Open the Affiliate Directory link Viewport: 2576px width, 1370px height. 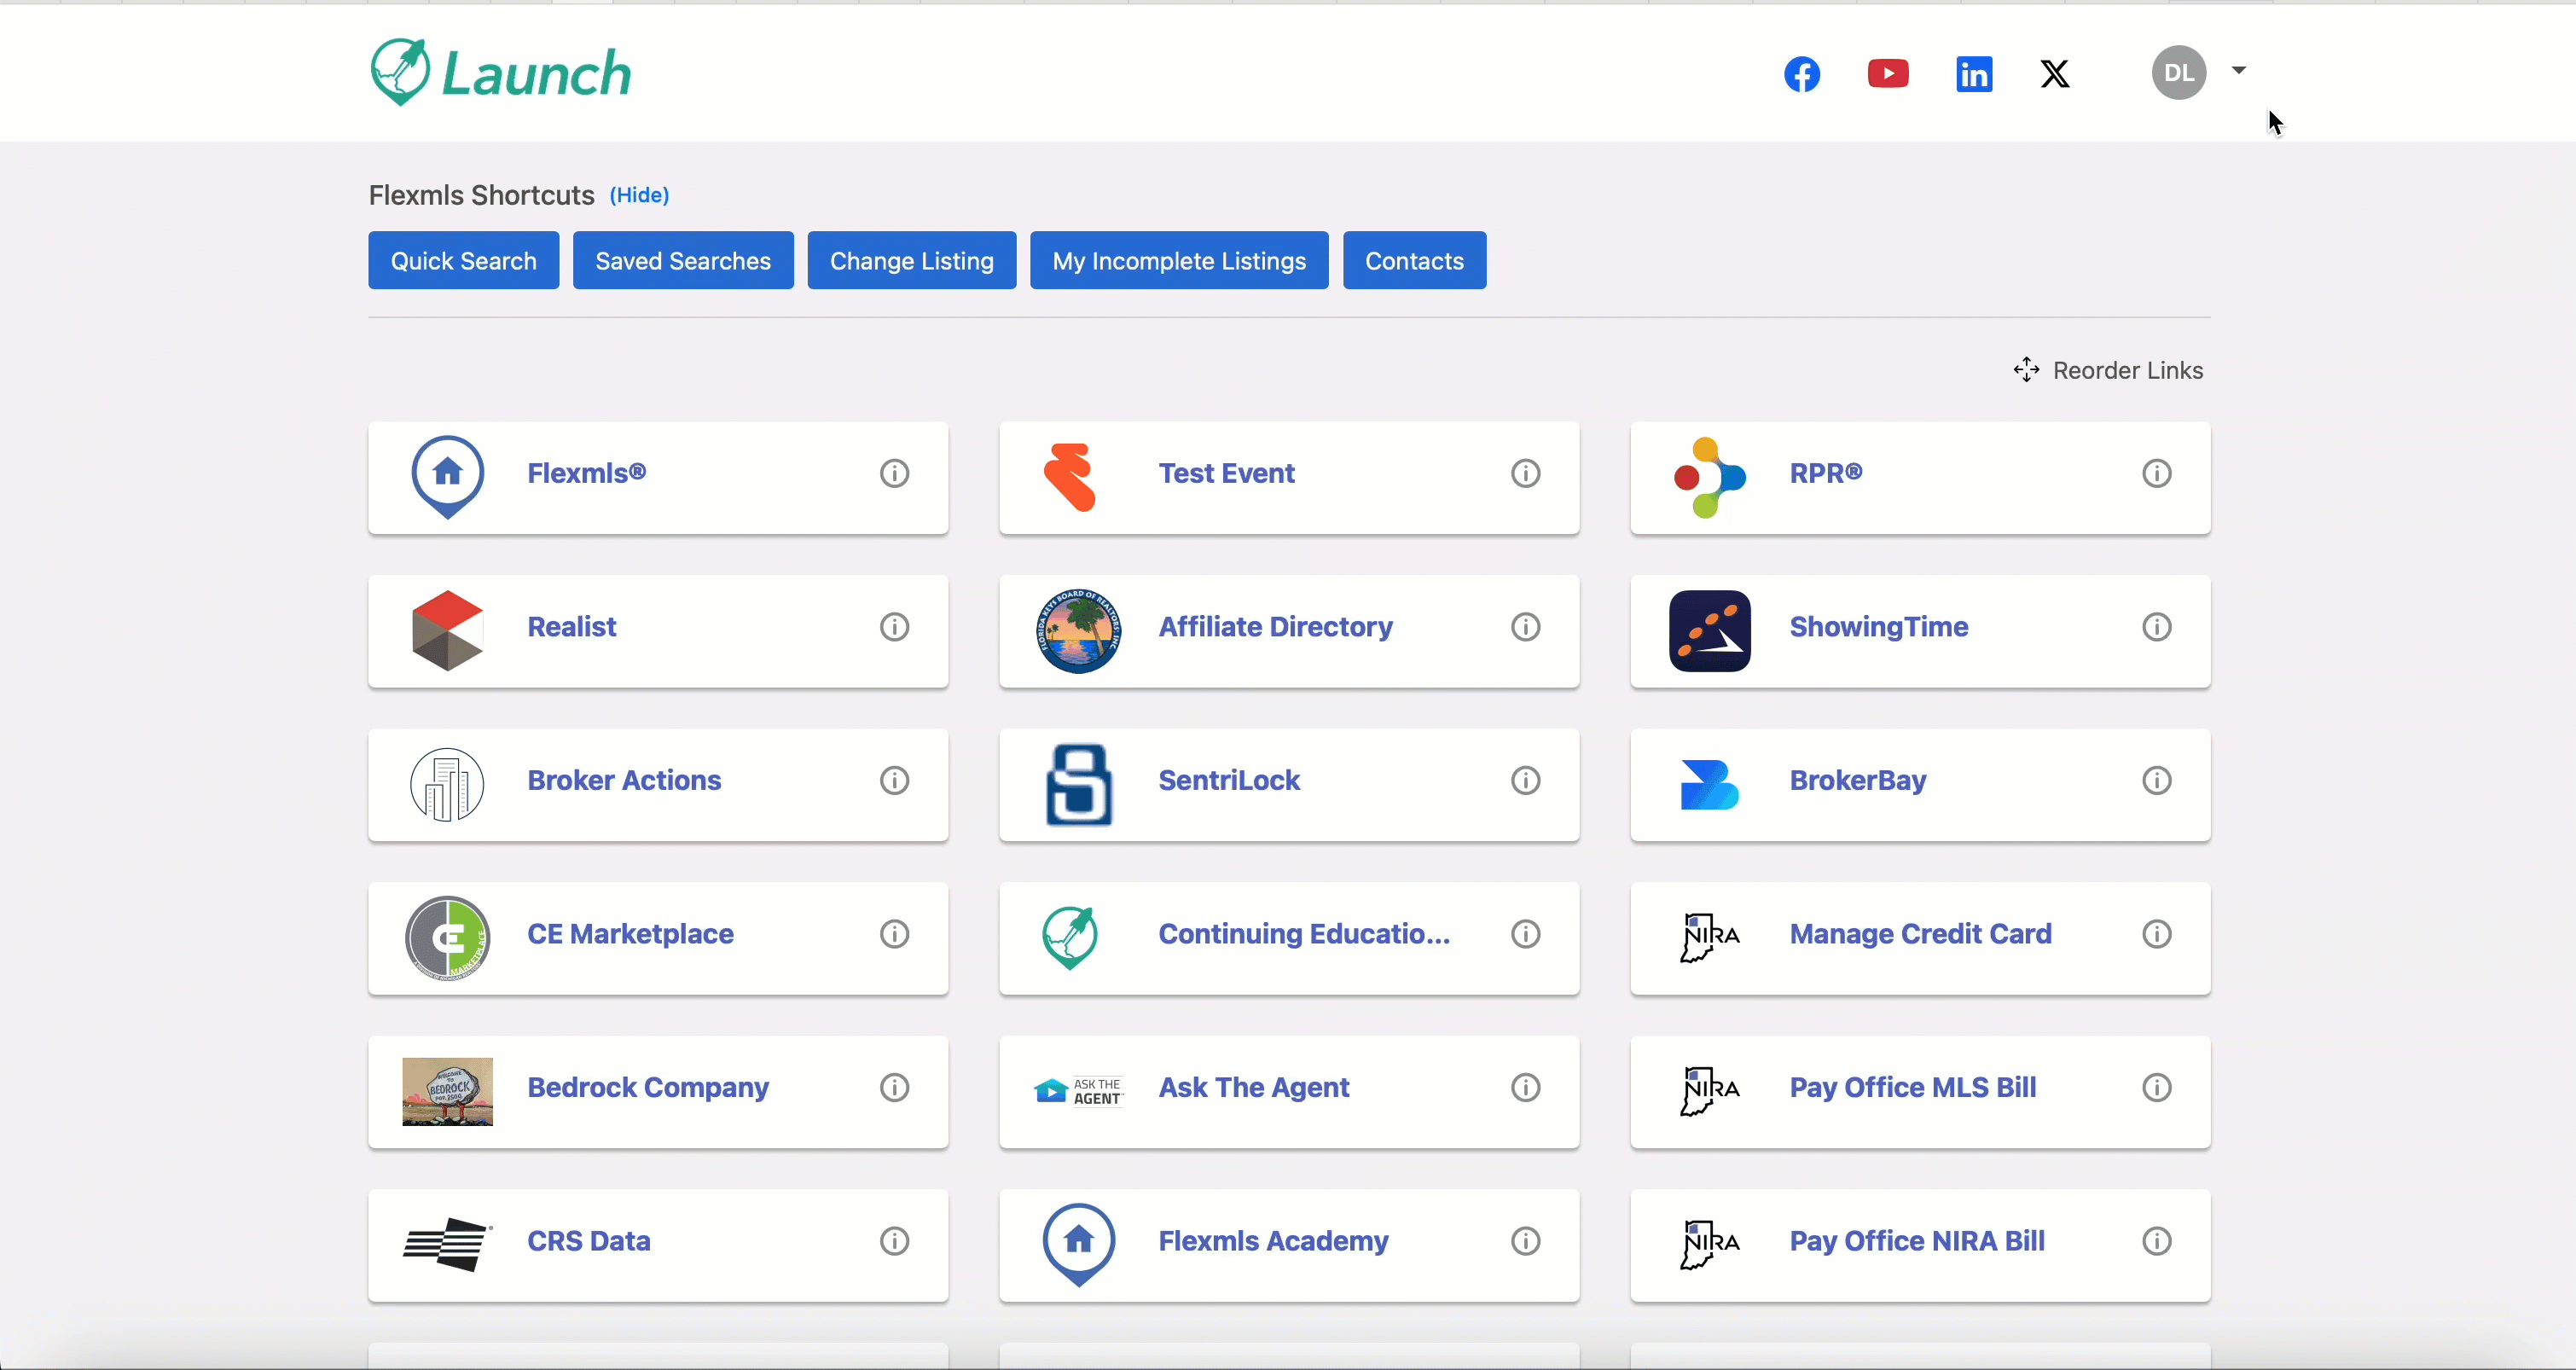[1275, 627]
